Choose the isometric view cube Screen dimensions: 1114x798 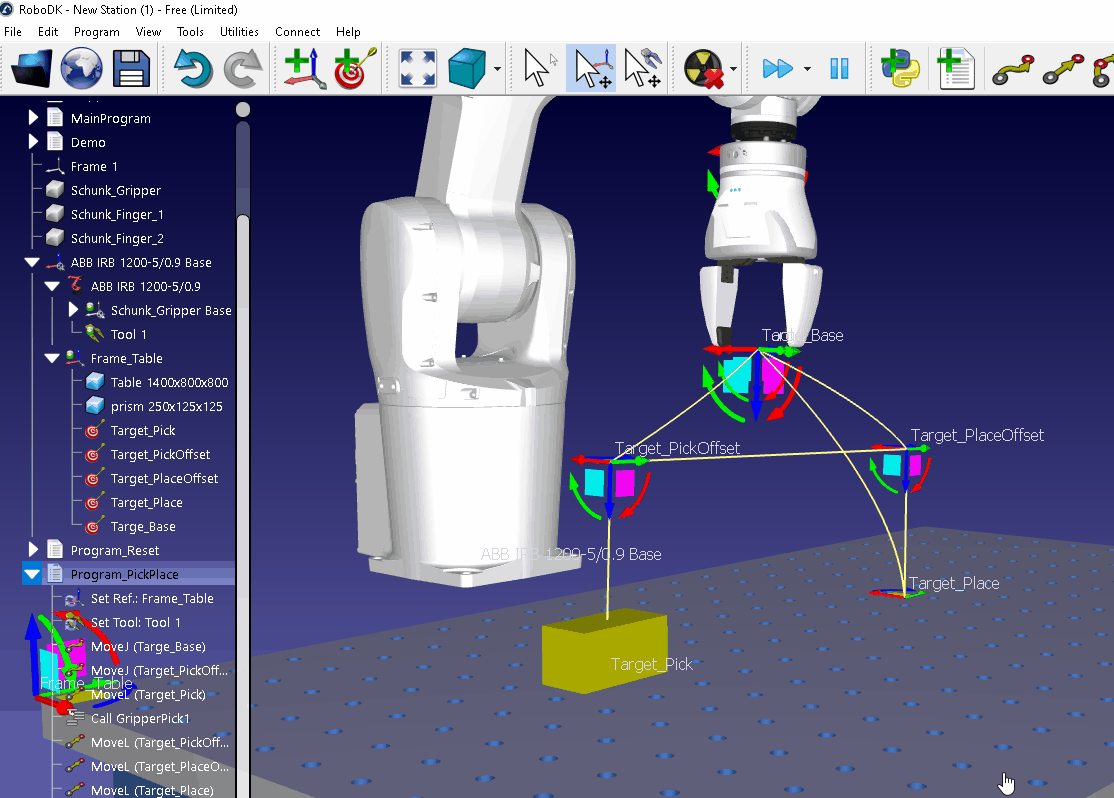pos(467,68)
